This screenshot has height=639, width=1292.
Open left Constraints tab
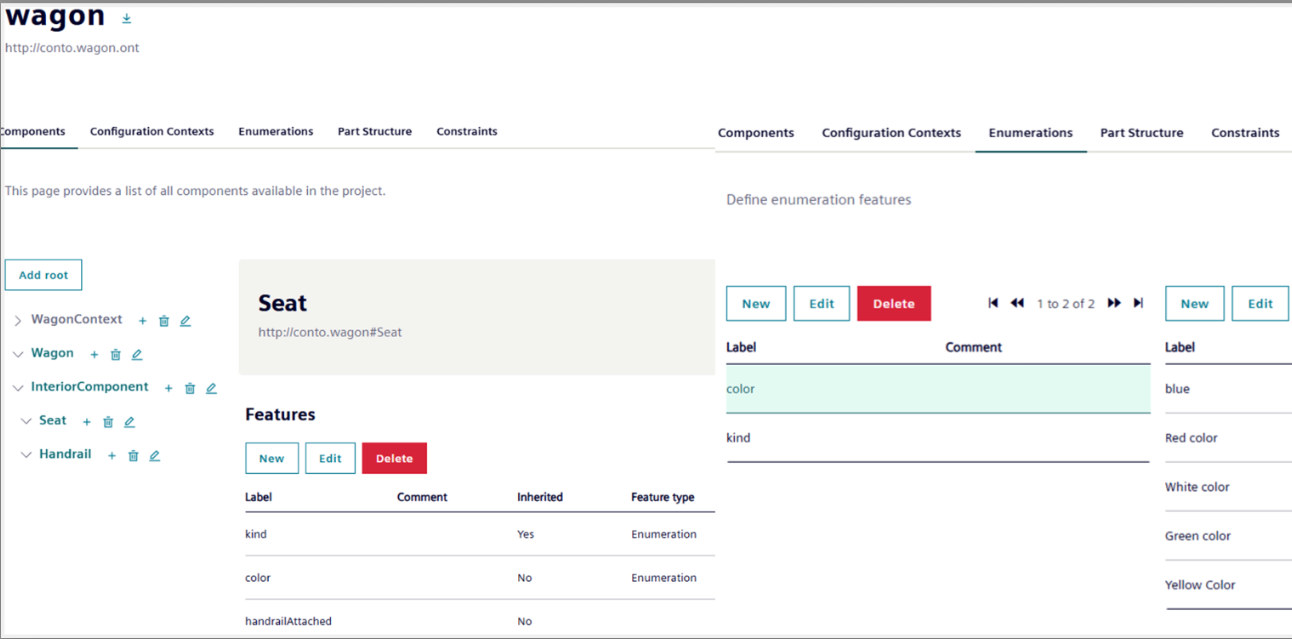pos(467,131)
